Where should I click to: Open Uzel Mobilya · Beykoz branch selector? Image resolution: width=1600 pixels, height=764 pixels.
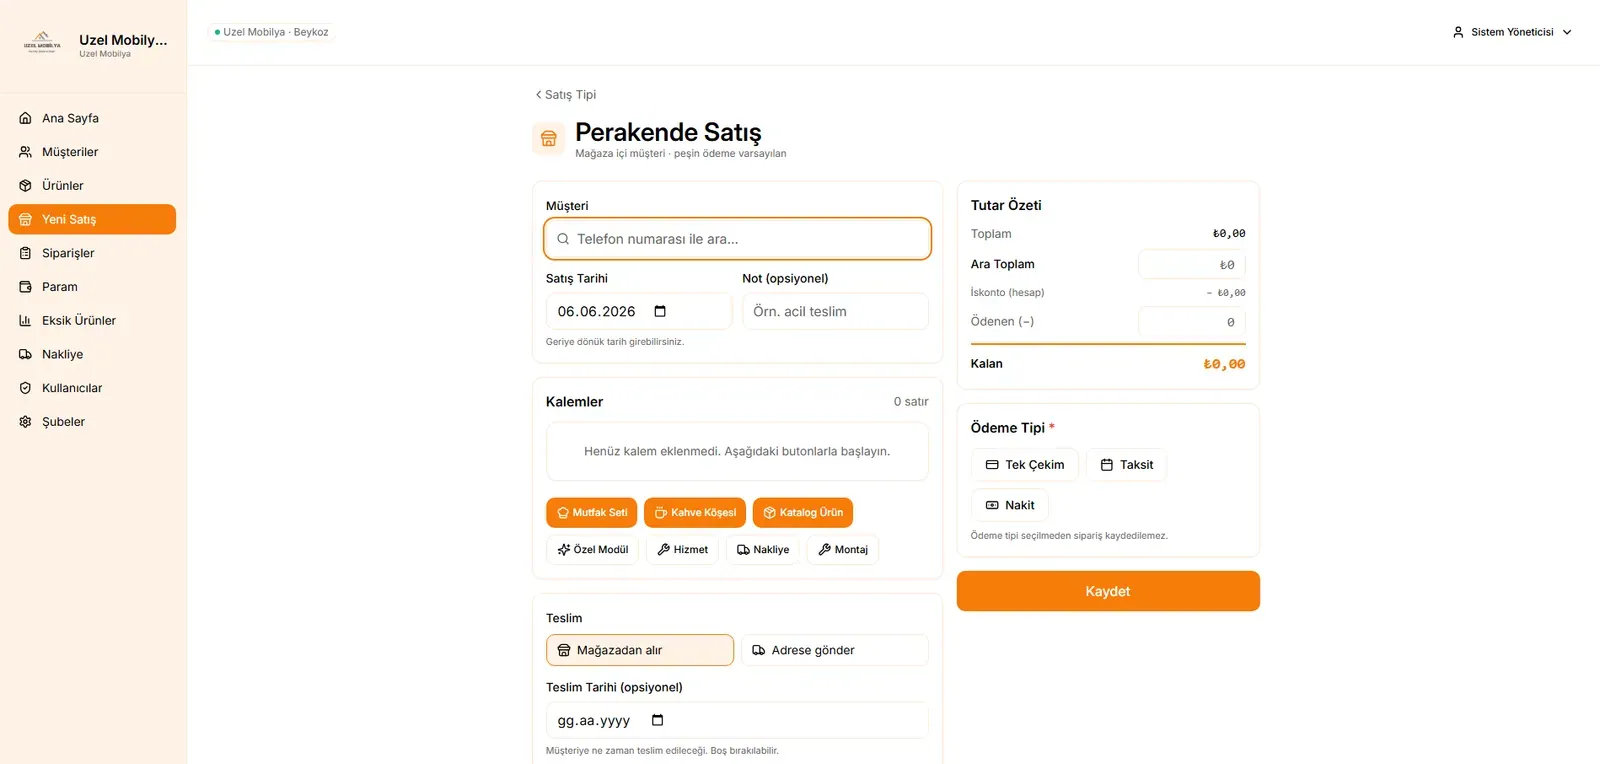click(271, 32)
